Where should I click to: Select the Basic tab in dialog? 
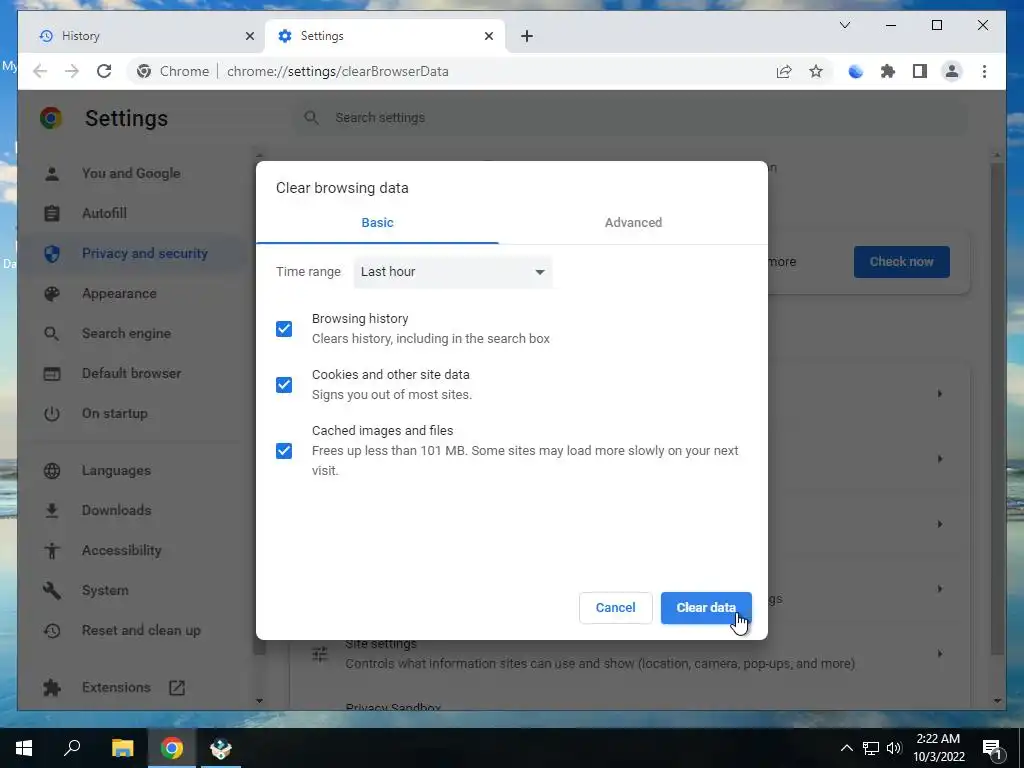click(377, 223)
